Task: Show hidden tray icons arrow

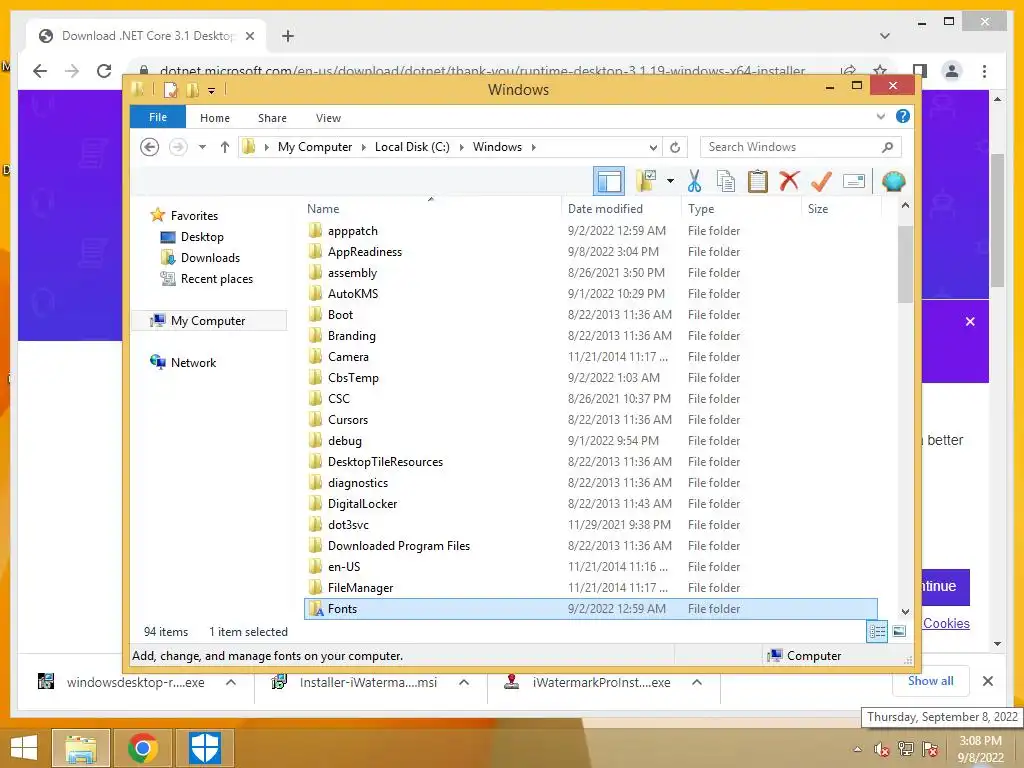Action: [x=857, y=749]
